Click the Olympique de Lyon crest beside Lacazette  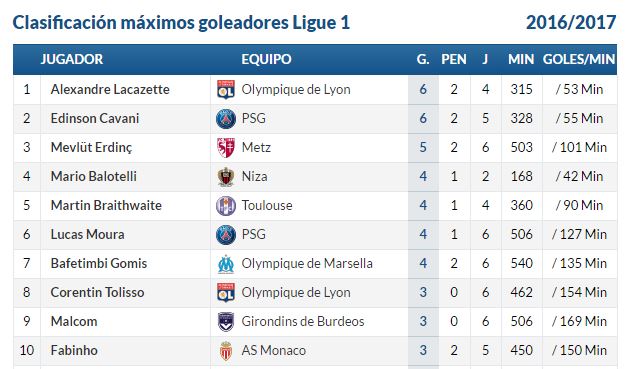pyautogui.click(x=226, y=90)
